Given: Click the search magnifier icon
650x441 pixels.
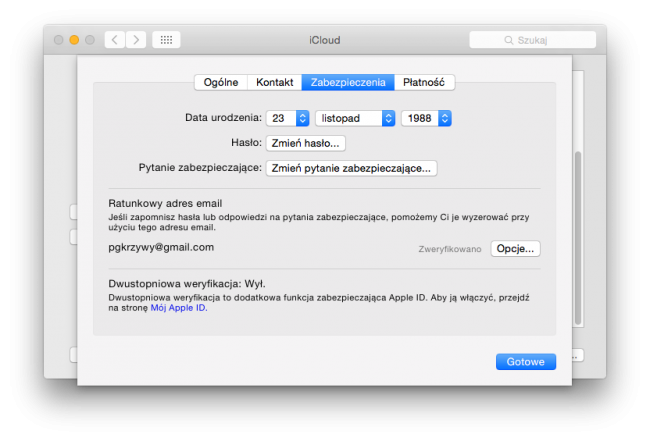Looking at the screenshot, I should point(509,40).
